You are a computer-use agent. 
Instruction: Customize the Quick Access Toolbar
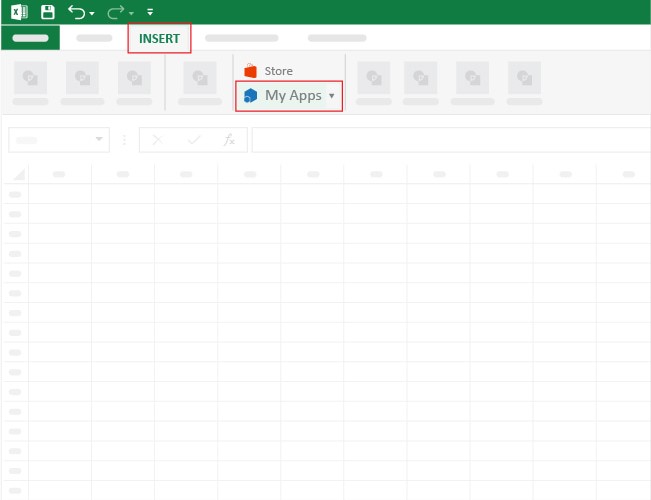(150, 12)
